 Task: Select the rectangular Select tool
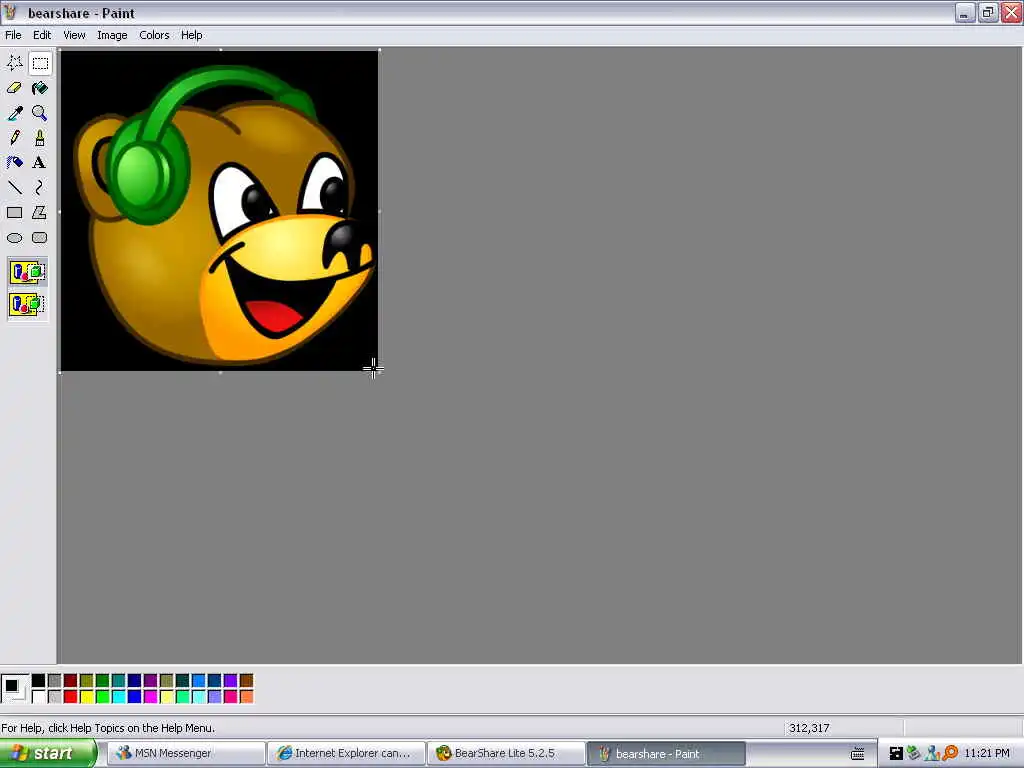[40, 63]
